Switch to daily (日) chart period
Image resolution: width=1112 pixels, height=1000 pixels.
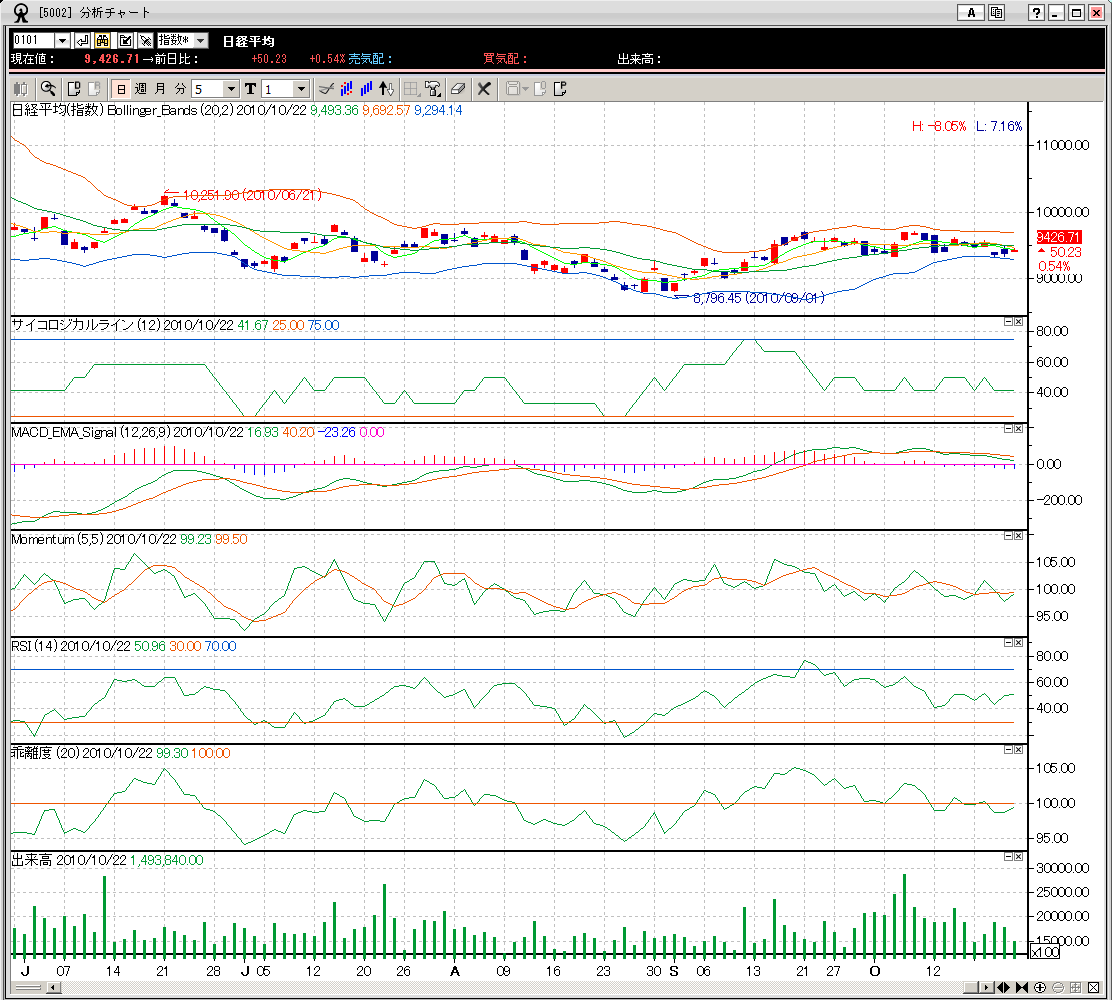pyautogui.click(x=121, y=89)
